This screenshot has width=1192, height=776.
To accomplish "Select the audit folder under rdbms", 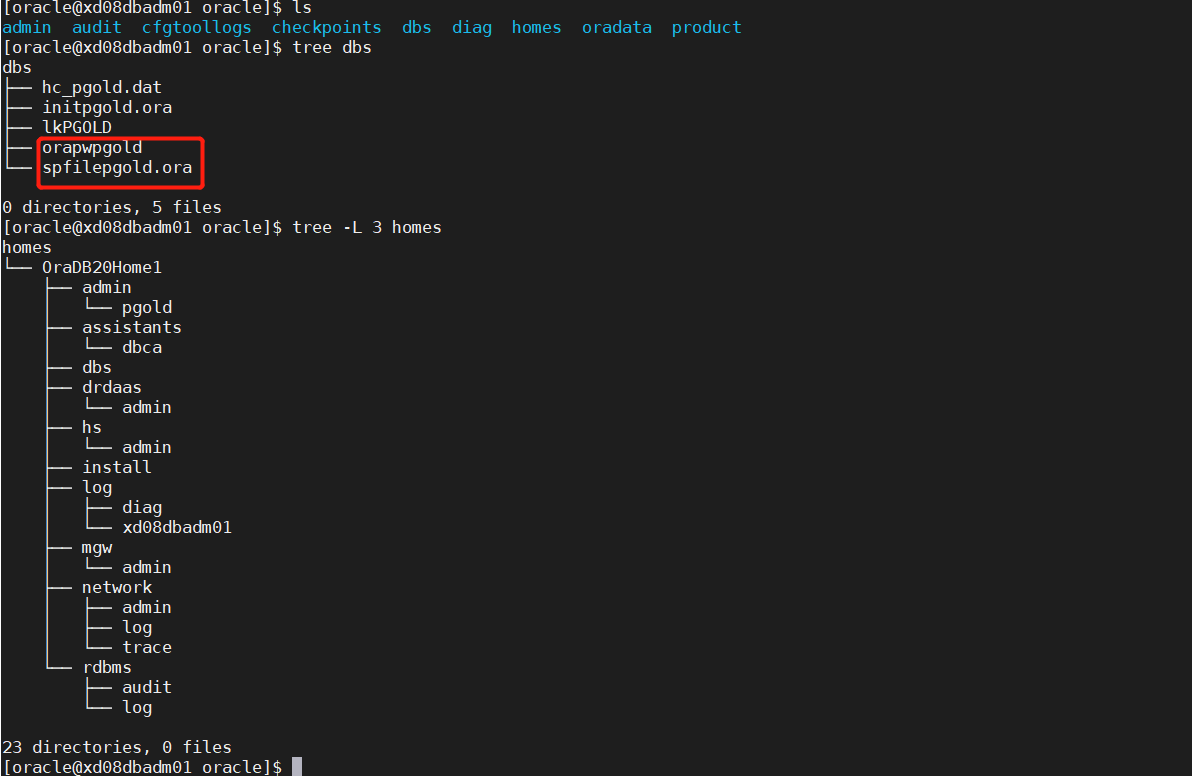I will (147, 687).
